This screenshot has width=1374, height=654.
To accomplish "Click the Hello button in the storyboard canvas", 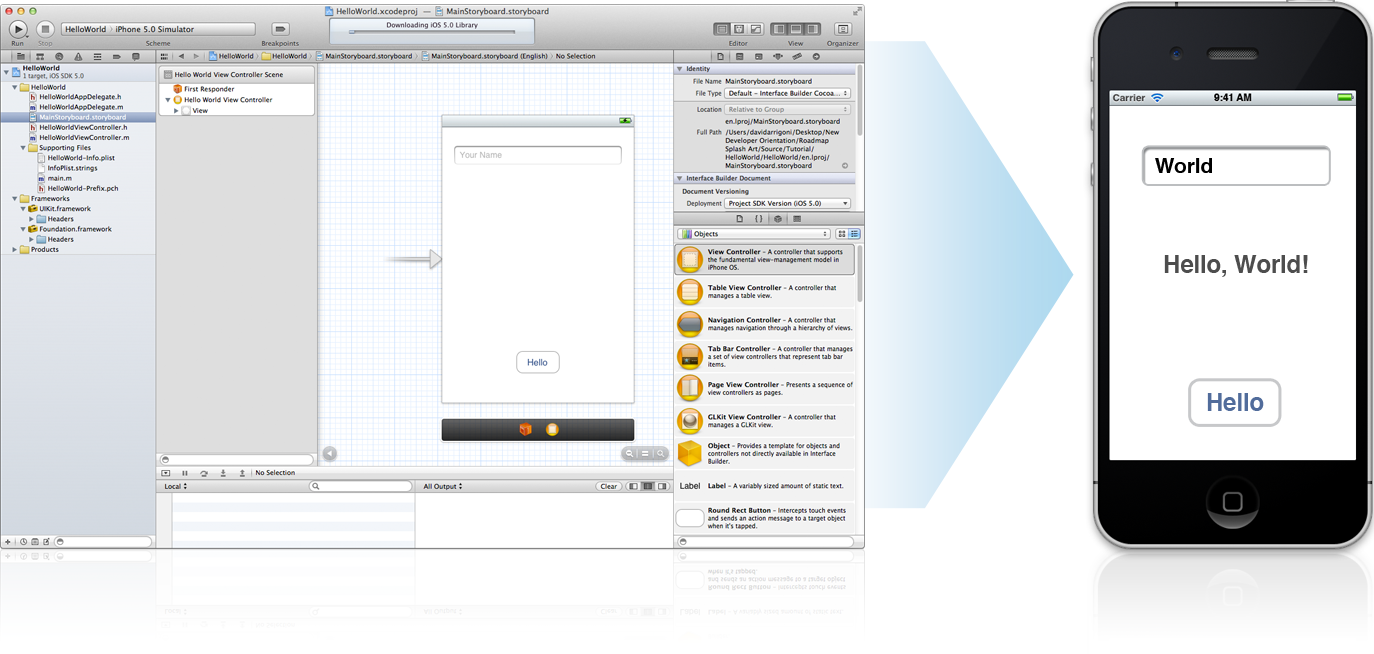I will (538, 362).
